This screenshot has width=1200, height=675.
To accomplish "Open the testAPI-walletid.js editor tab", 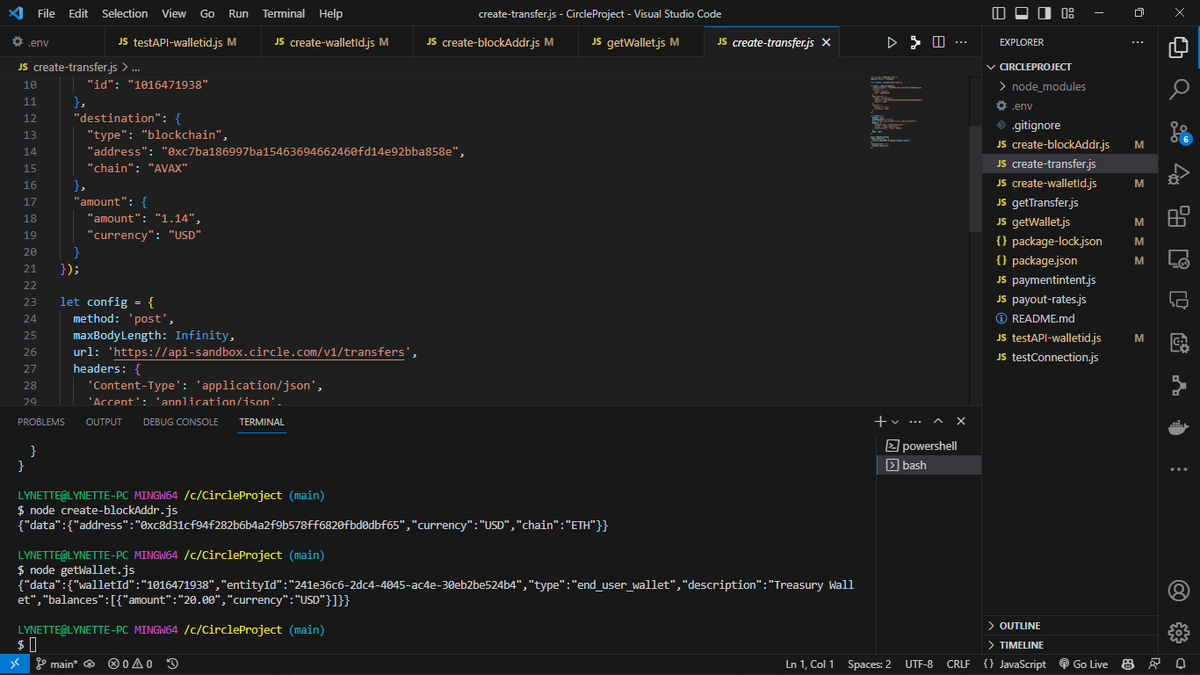I will tap(183, 42).
